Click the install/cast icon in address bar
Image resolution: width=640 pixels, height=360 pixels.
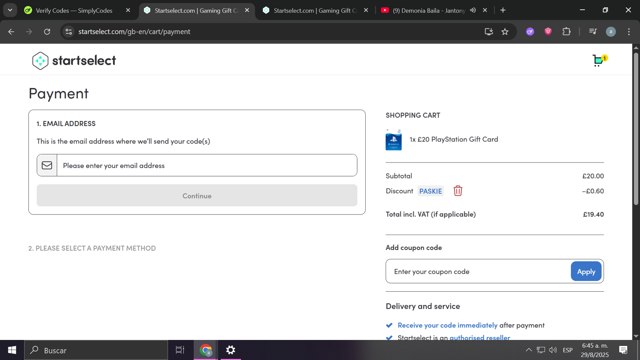(x=488, y=31)
